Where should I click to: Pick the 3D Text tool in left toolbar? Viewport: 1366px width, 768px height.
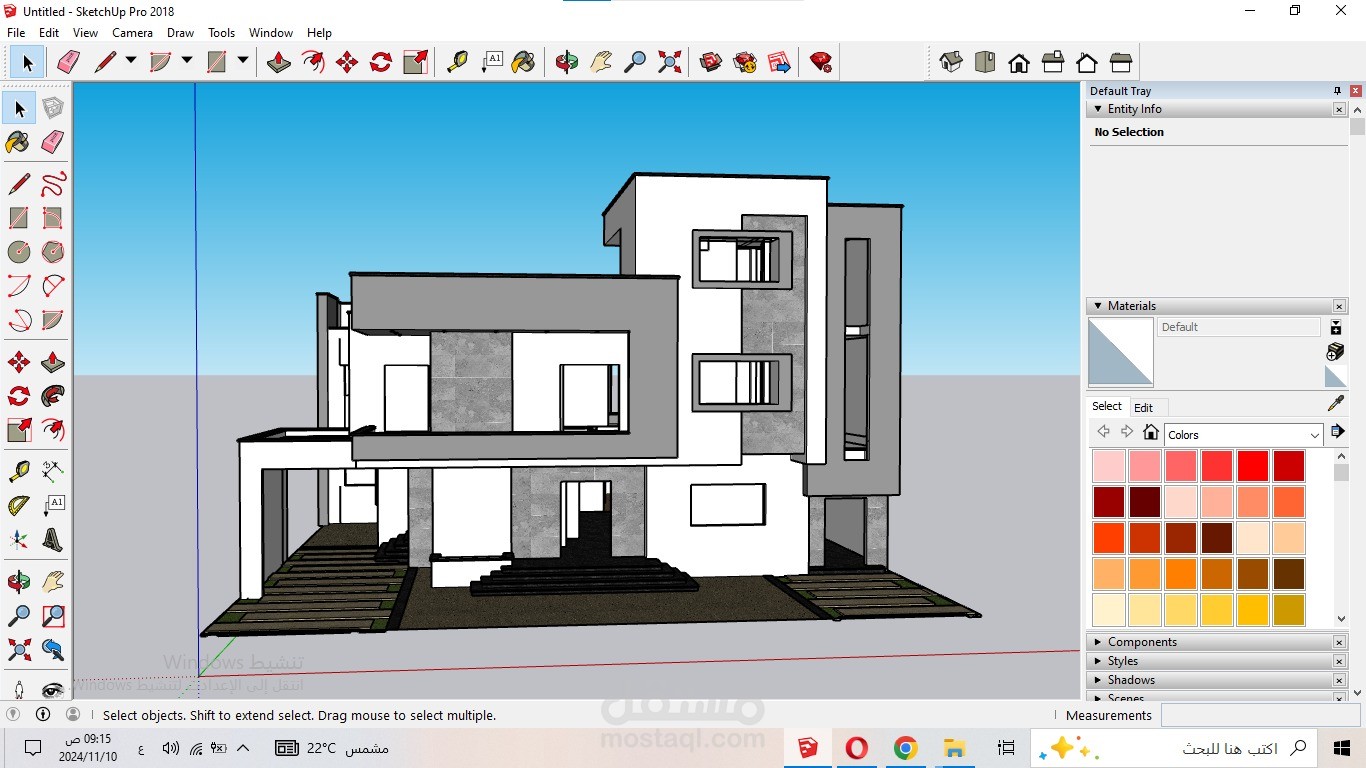53,541
